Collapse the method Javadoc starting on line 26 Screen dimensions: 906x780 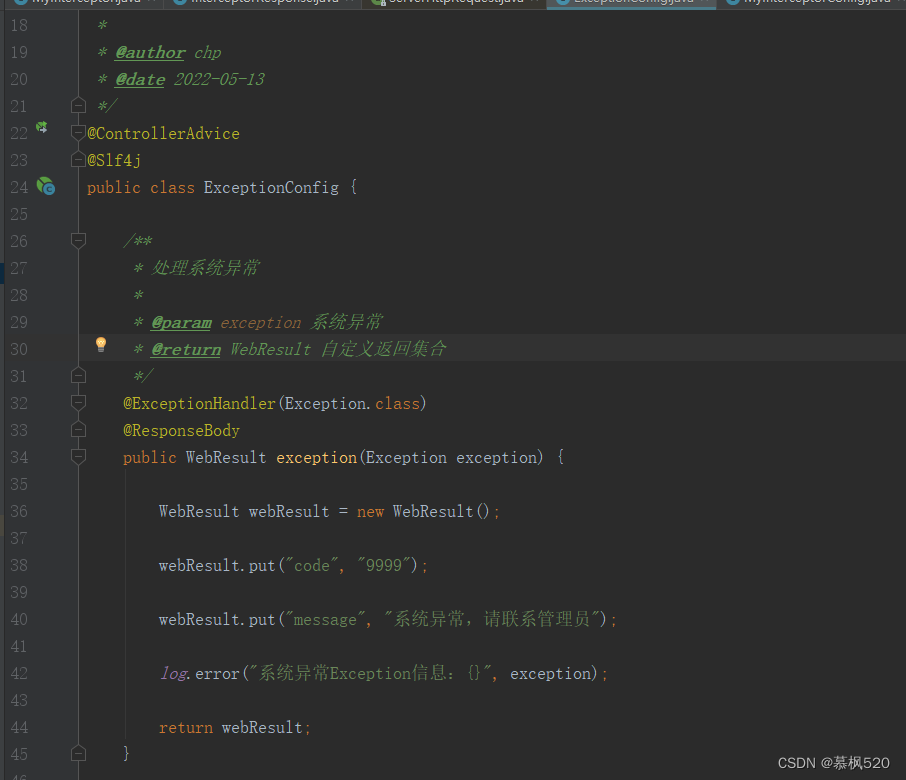click(78, 240)
